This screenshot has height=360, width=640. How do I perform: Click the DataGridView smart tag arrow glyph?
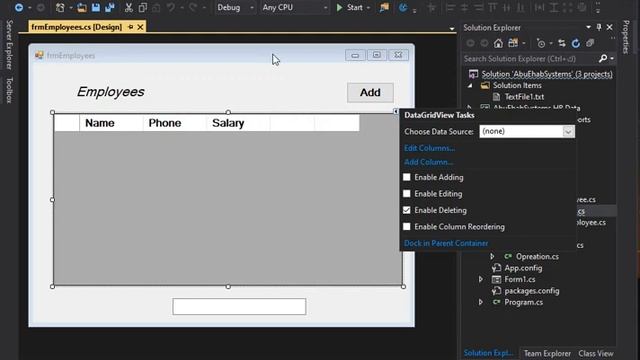pyautogui.click(x=396, y=111)
